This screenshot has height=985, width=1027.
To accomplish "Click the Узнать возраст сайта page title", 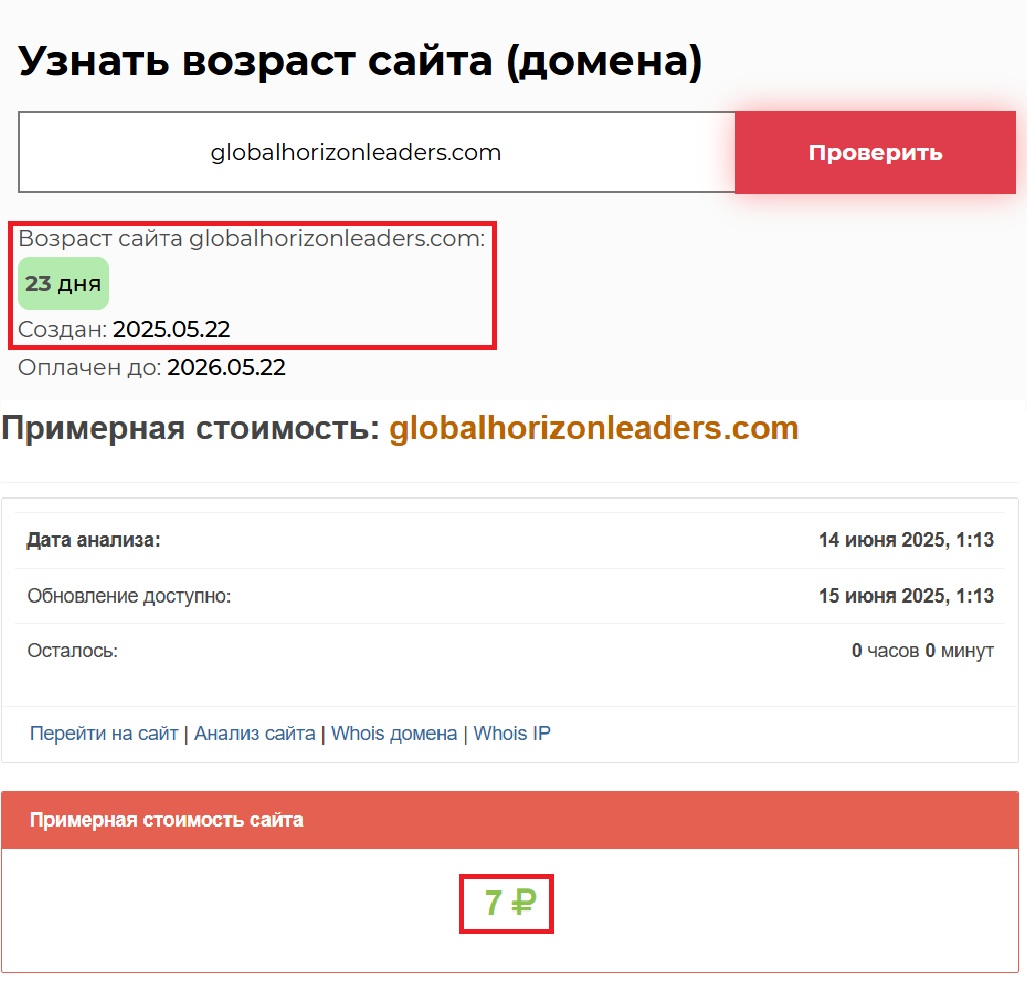I will point(360,62).
